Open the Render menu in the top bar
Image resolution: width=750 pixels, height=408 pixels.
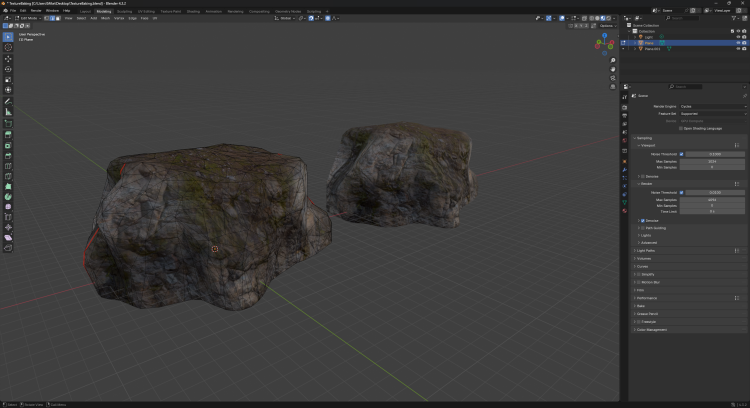[36, 10]
